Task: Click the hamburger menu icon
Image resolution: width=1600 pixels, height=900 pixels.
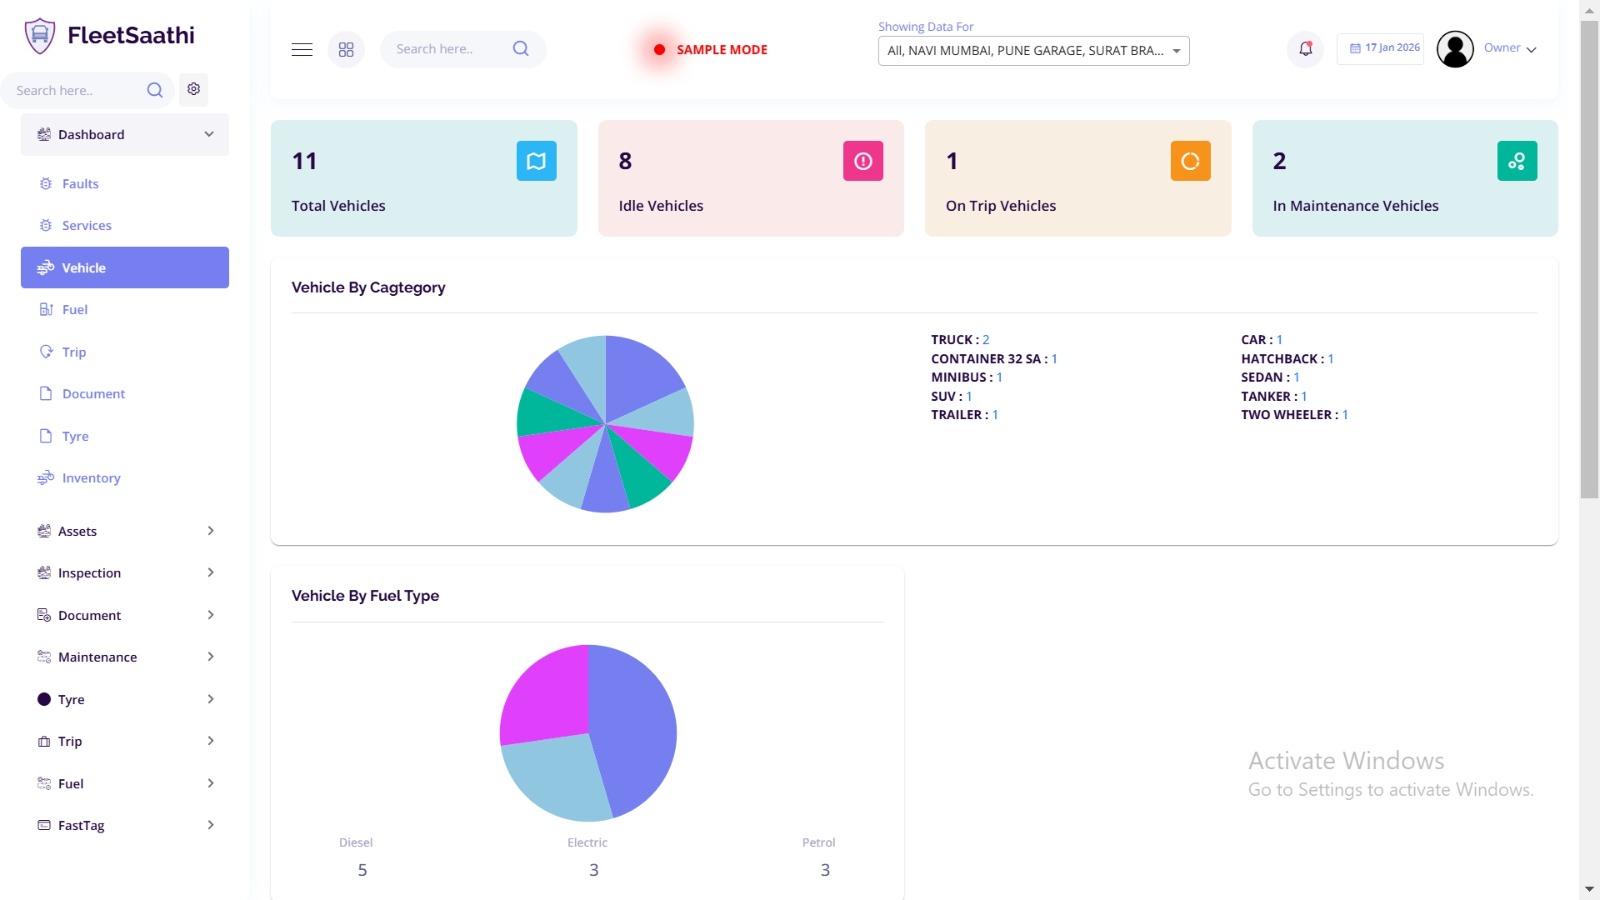Action: coord(302,49)
